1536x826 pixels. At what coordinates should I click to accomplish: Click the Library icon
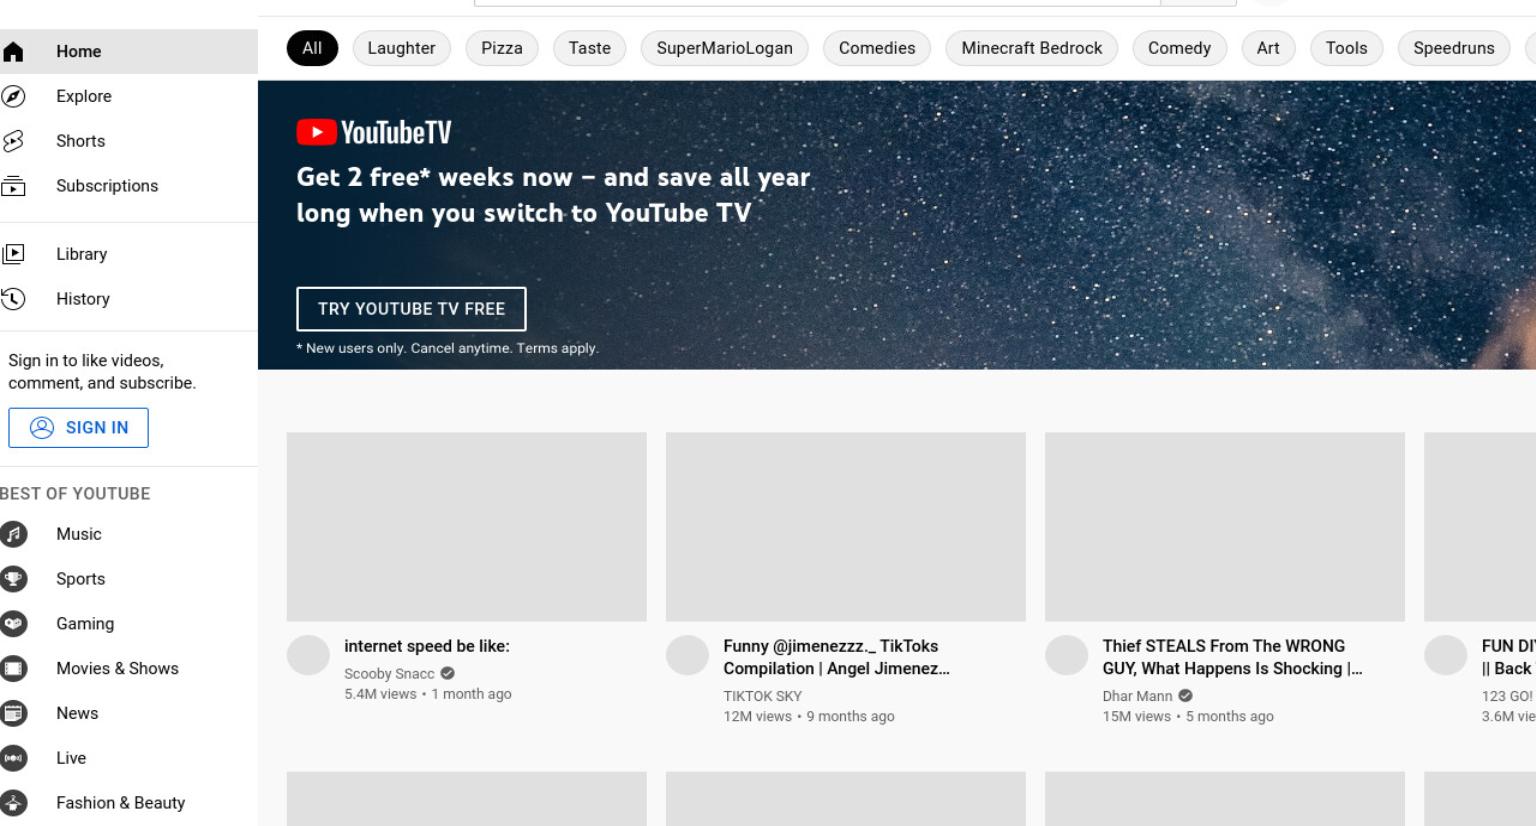coord(13,254)
